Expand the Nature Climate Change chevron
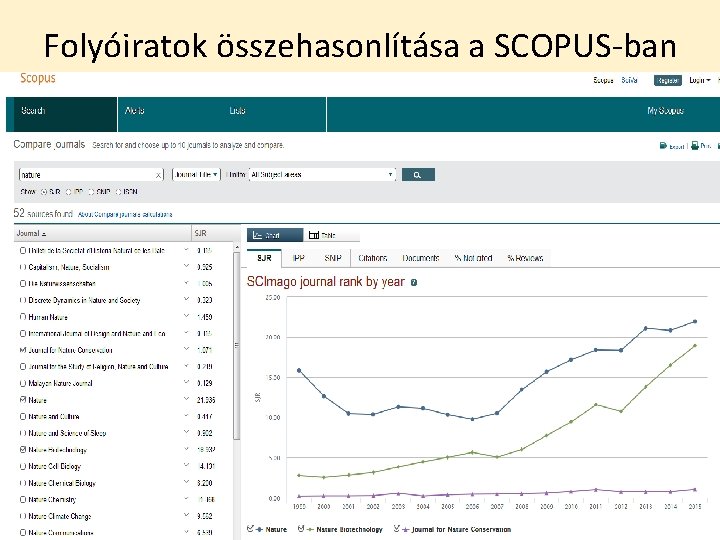720x540 pixels. point(186,515)
